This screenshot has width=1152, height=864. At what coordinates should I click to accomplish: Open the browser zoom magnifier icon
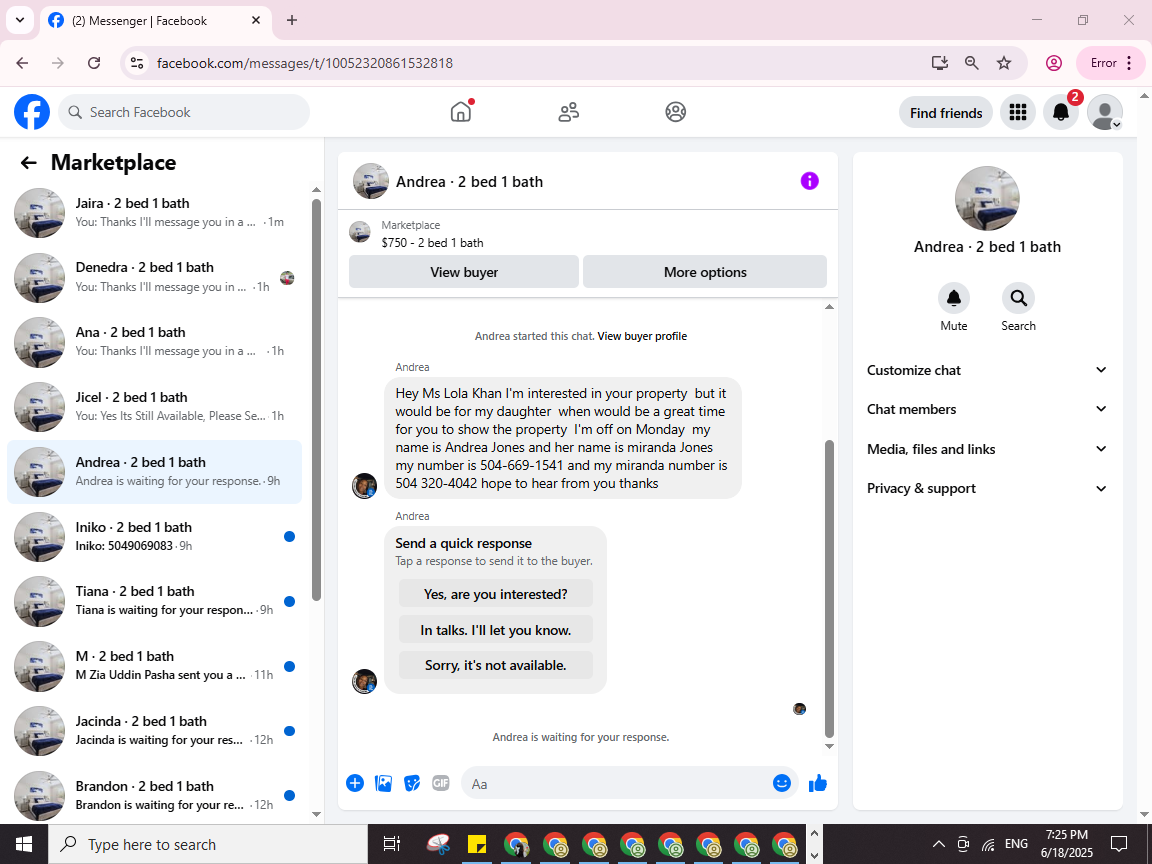(971, 63)
